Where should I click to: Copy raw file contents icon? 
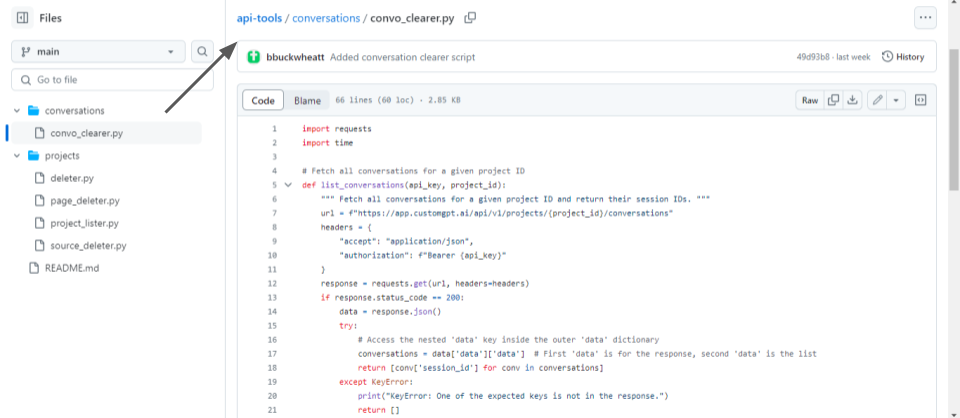(x=833, y=100)
